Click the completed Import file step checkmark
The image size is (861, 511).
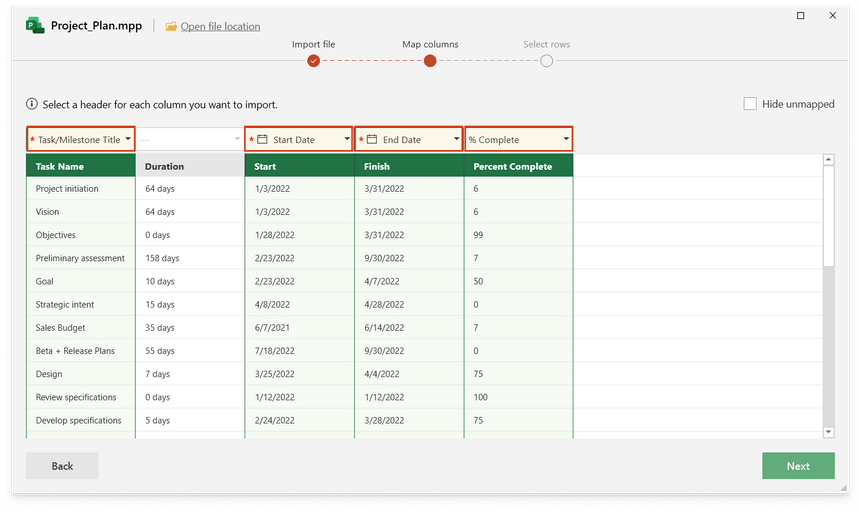pos(314,61)
